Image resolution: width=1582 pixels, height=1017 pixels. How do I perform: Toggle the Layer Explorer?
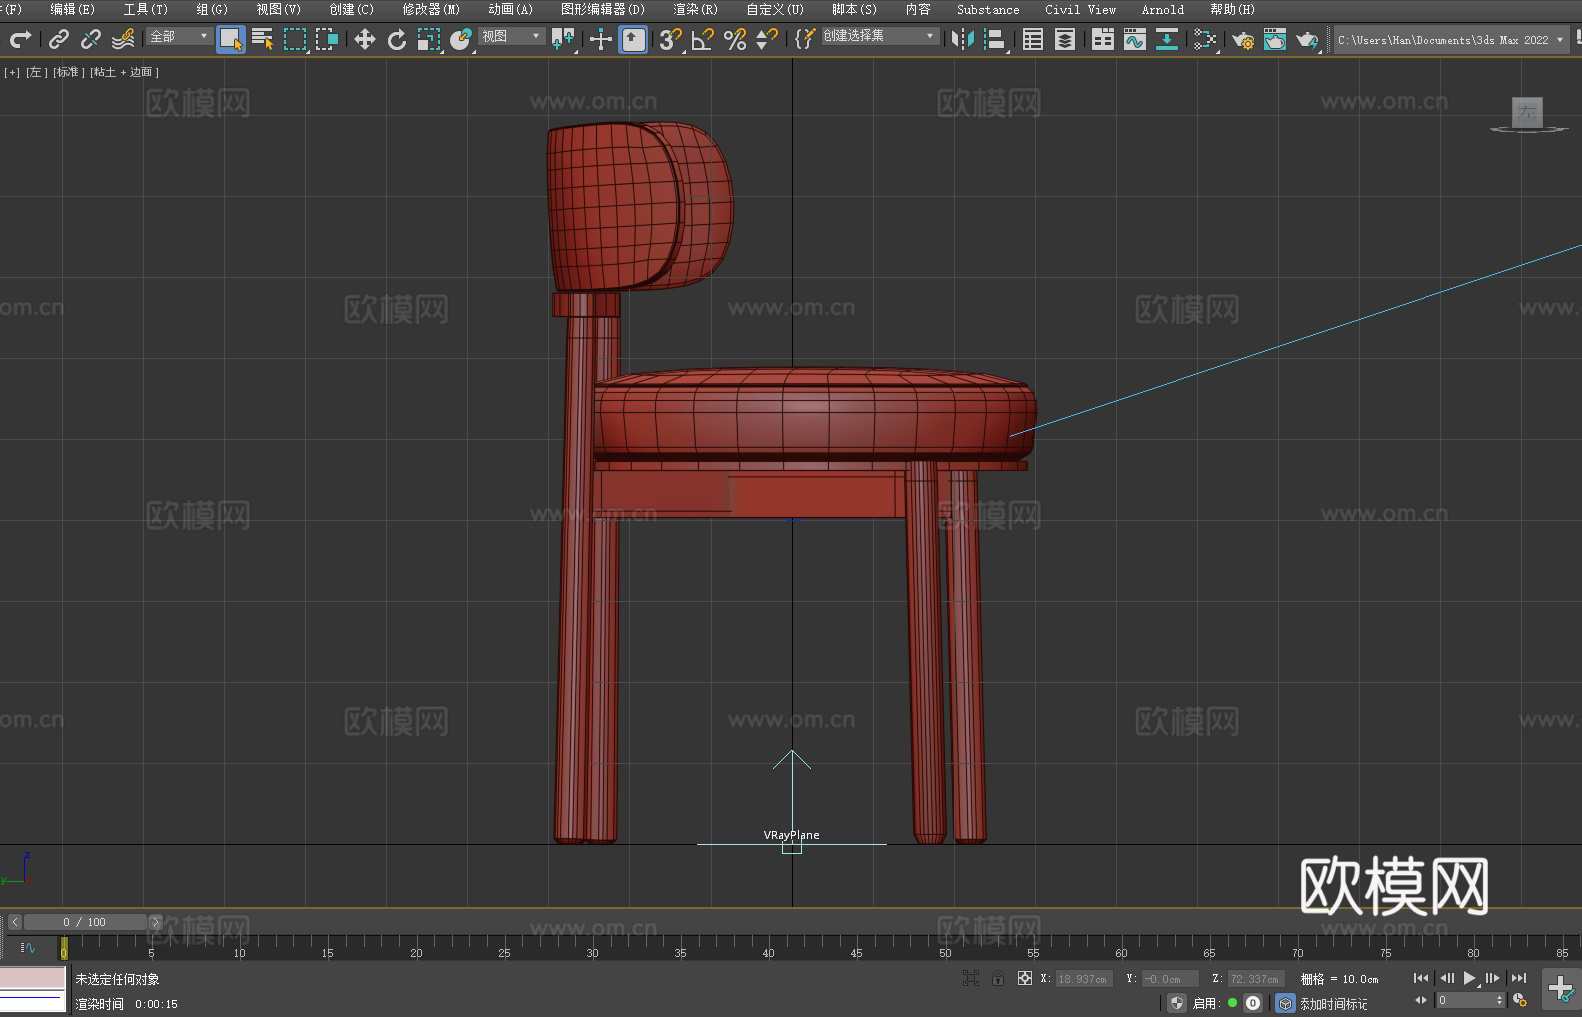[1065, 39]
